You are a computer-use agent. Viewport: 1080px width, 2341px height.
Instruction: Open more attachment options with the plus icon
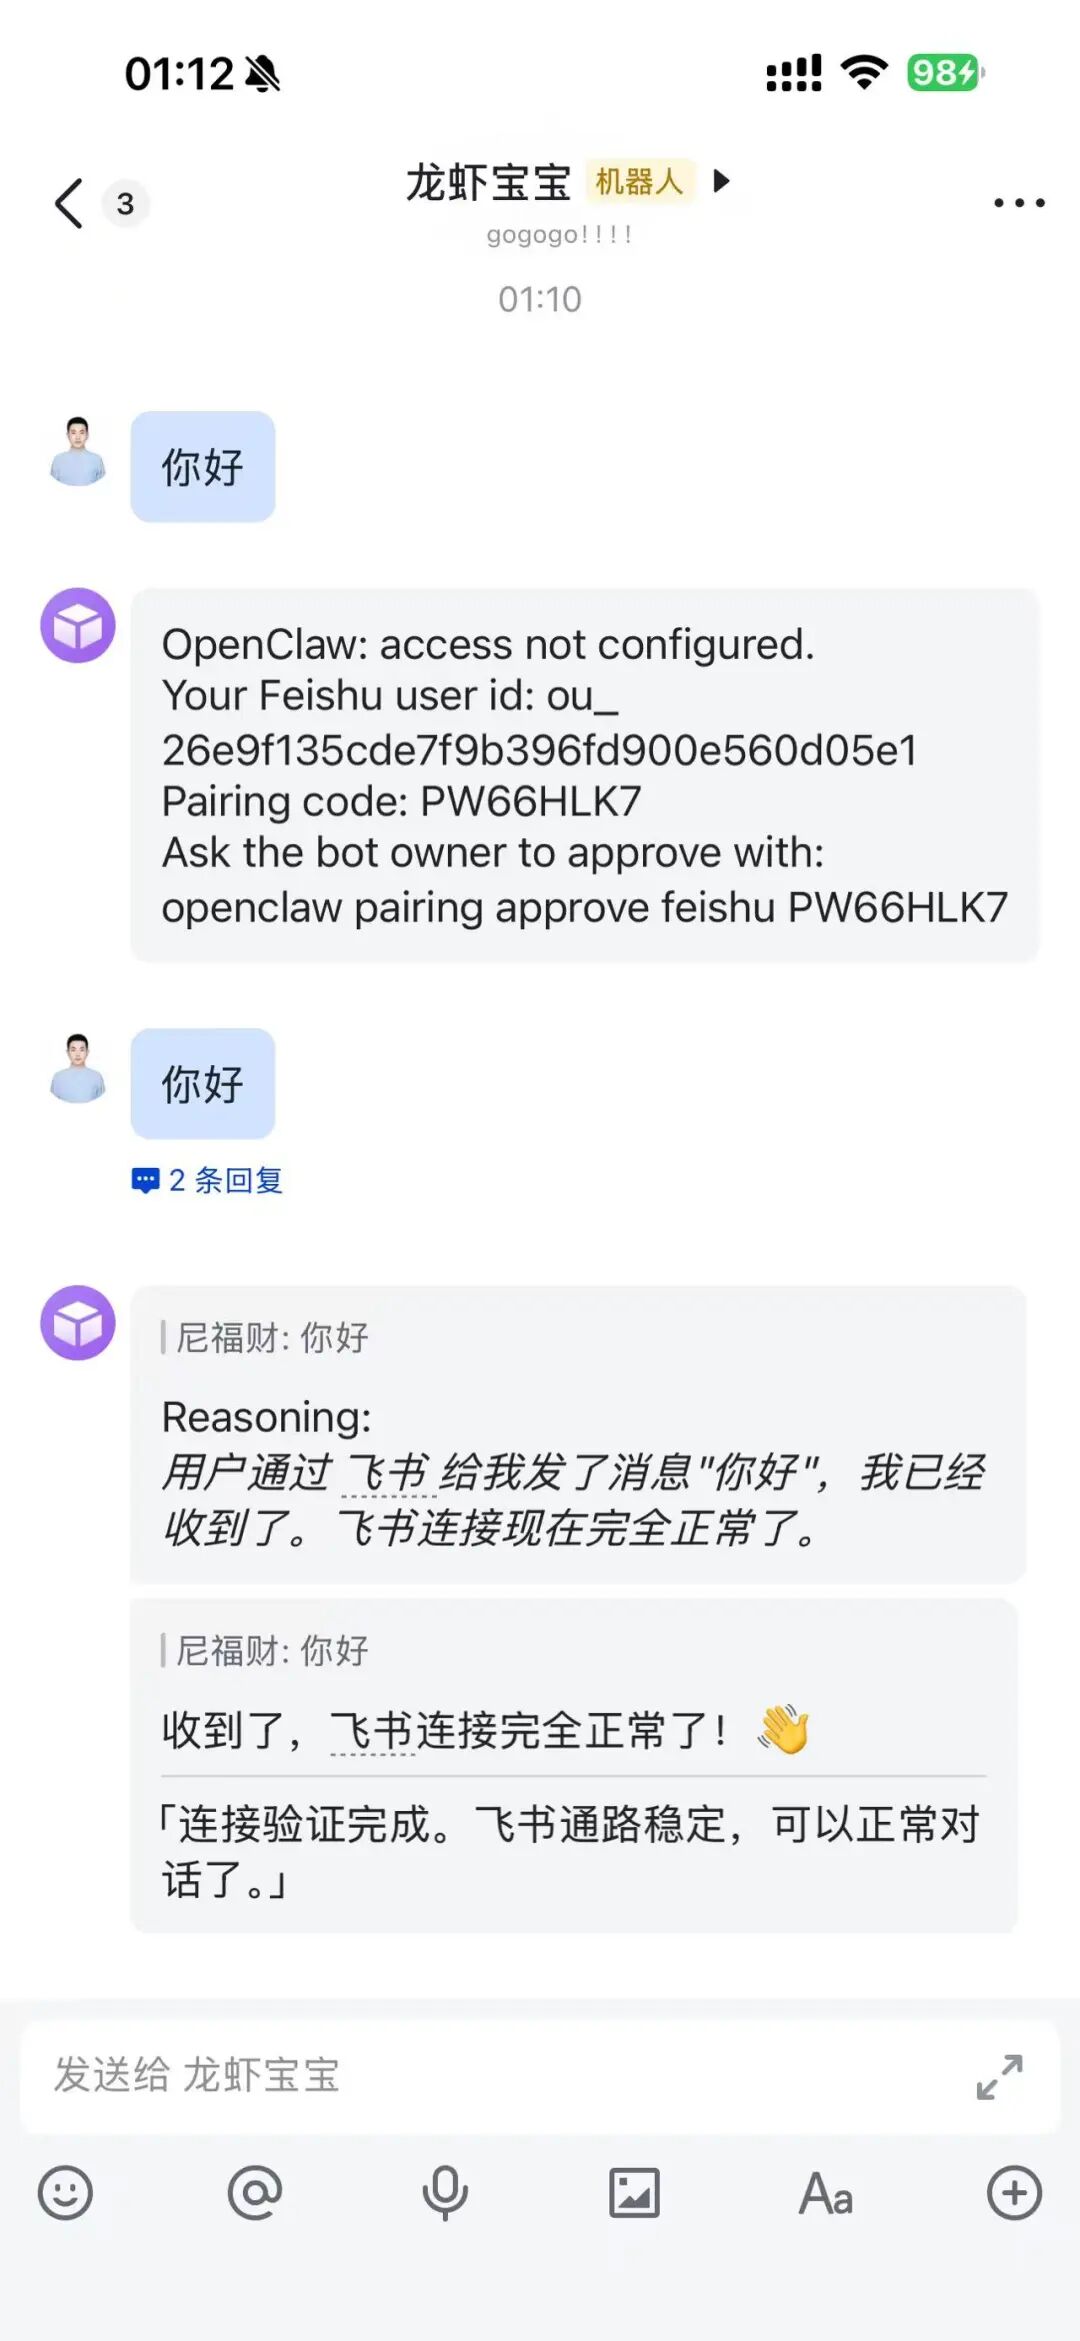click(1012, 2194)
